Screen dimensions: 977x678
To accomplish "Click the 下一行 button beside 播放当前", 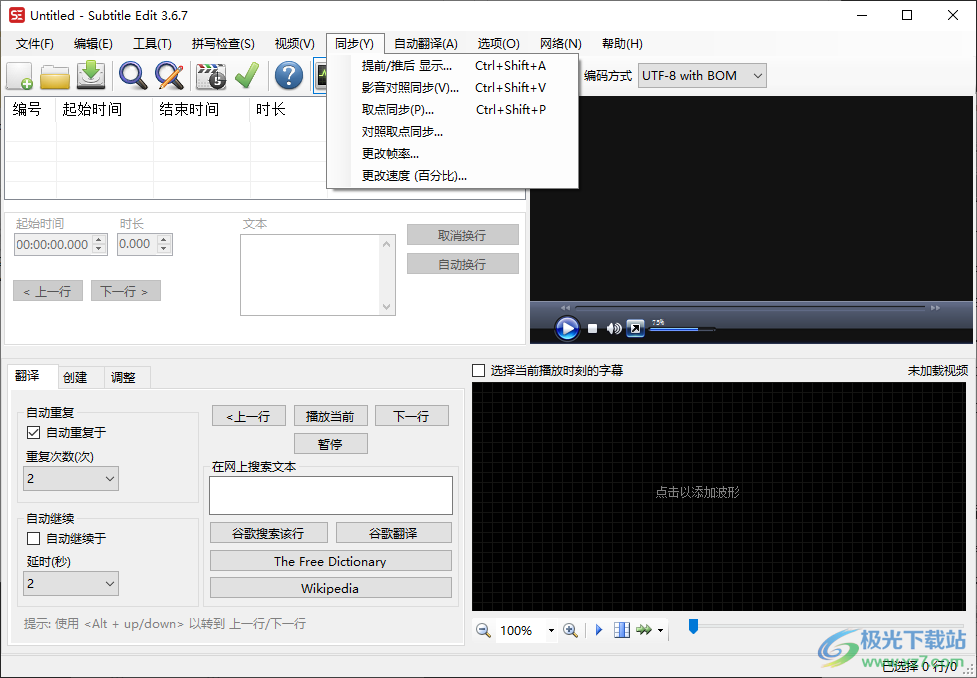I will coord(412,416).
